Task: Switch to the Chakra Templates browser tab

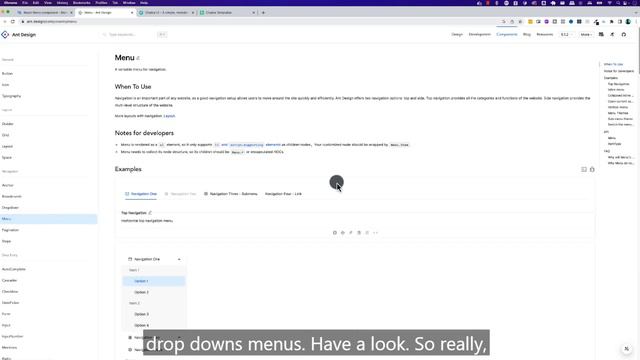Action: pos(227,13)
